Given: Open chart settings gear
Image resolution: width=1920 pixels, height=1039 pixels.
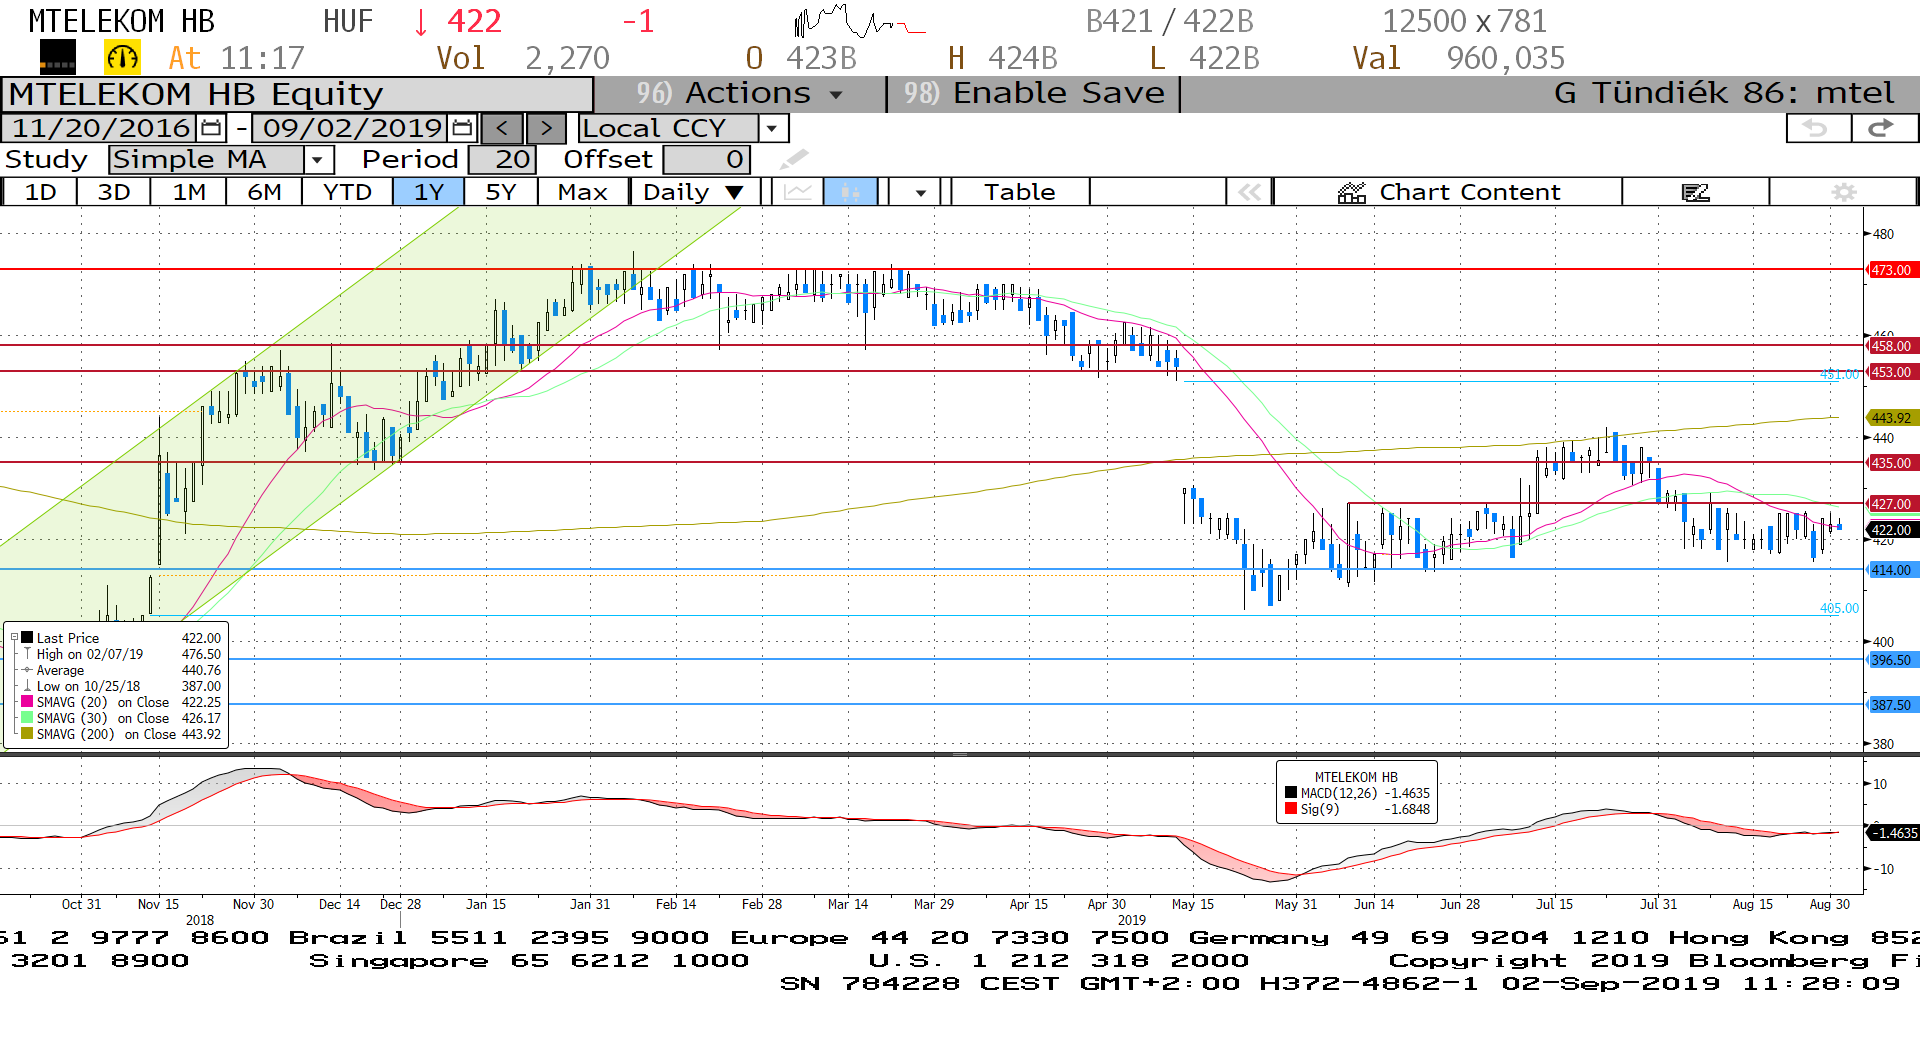Looking at the screenshot, I should [x=1843, y=192].
